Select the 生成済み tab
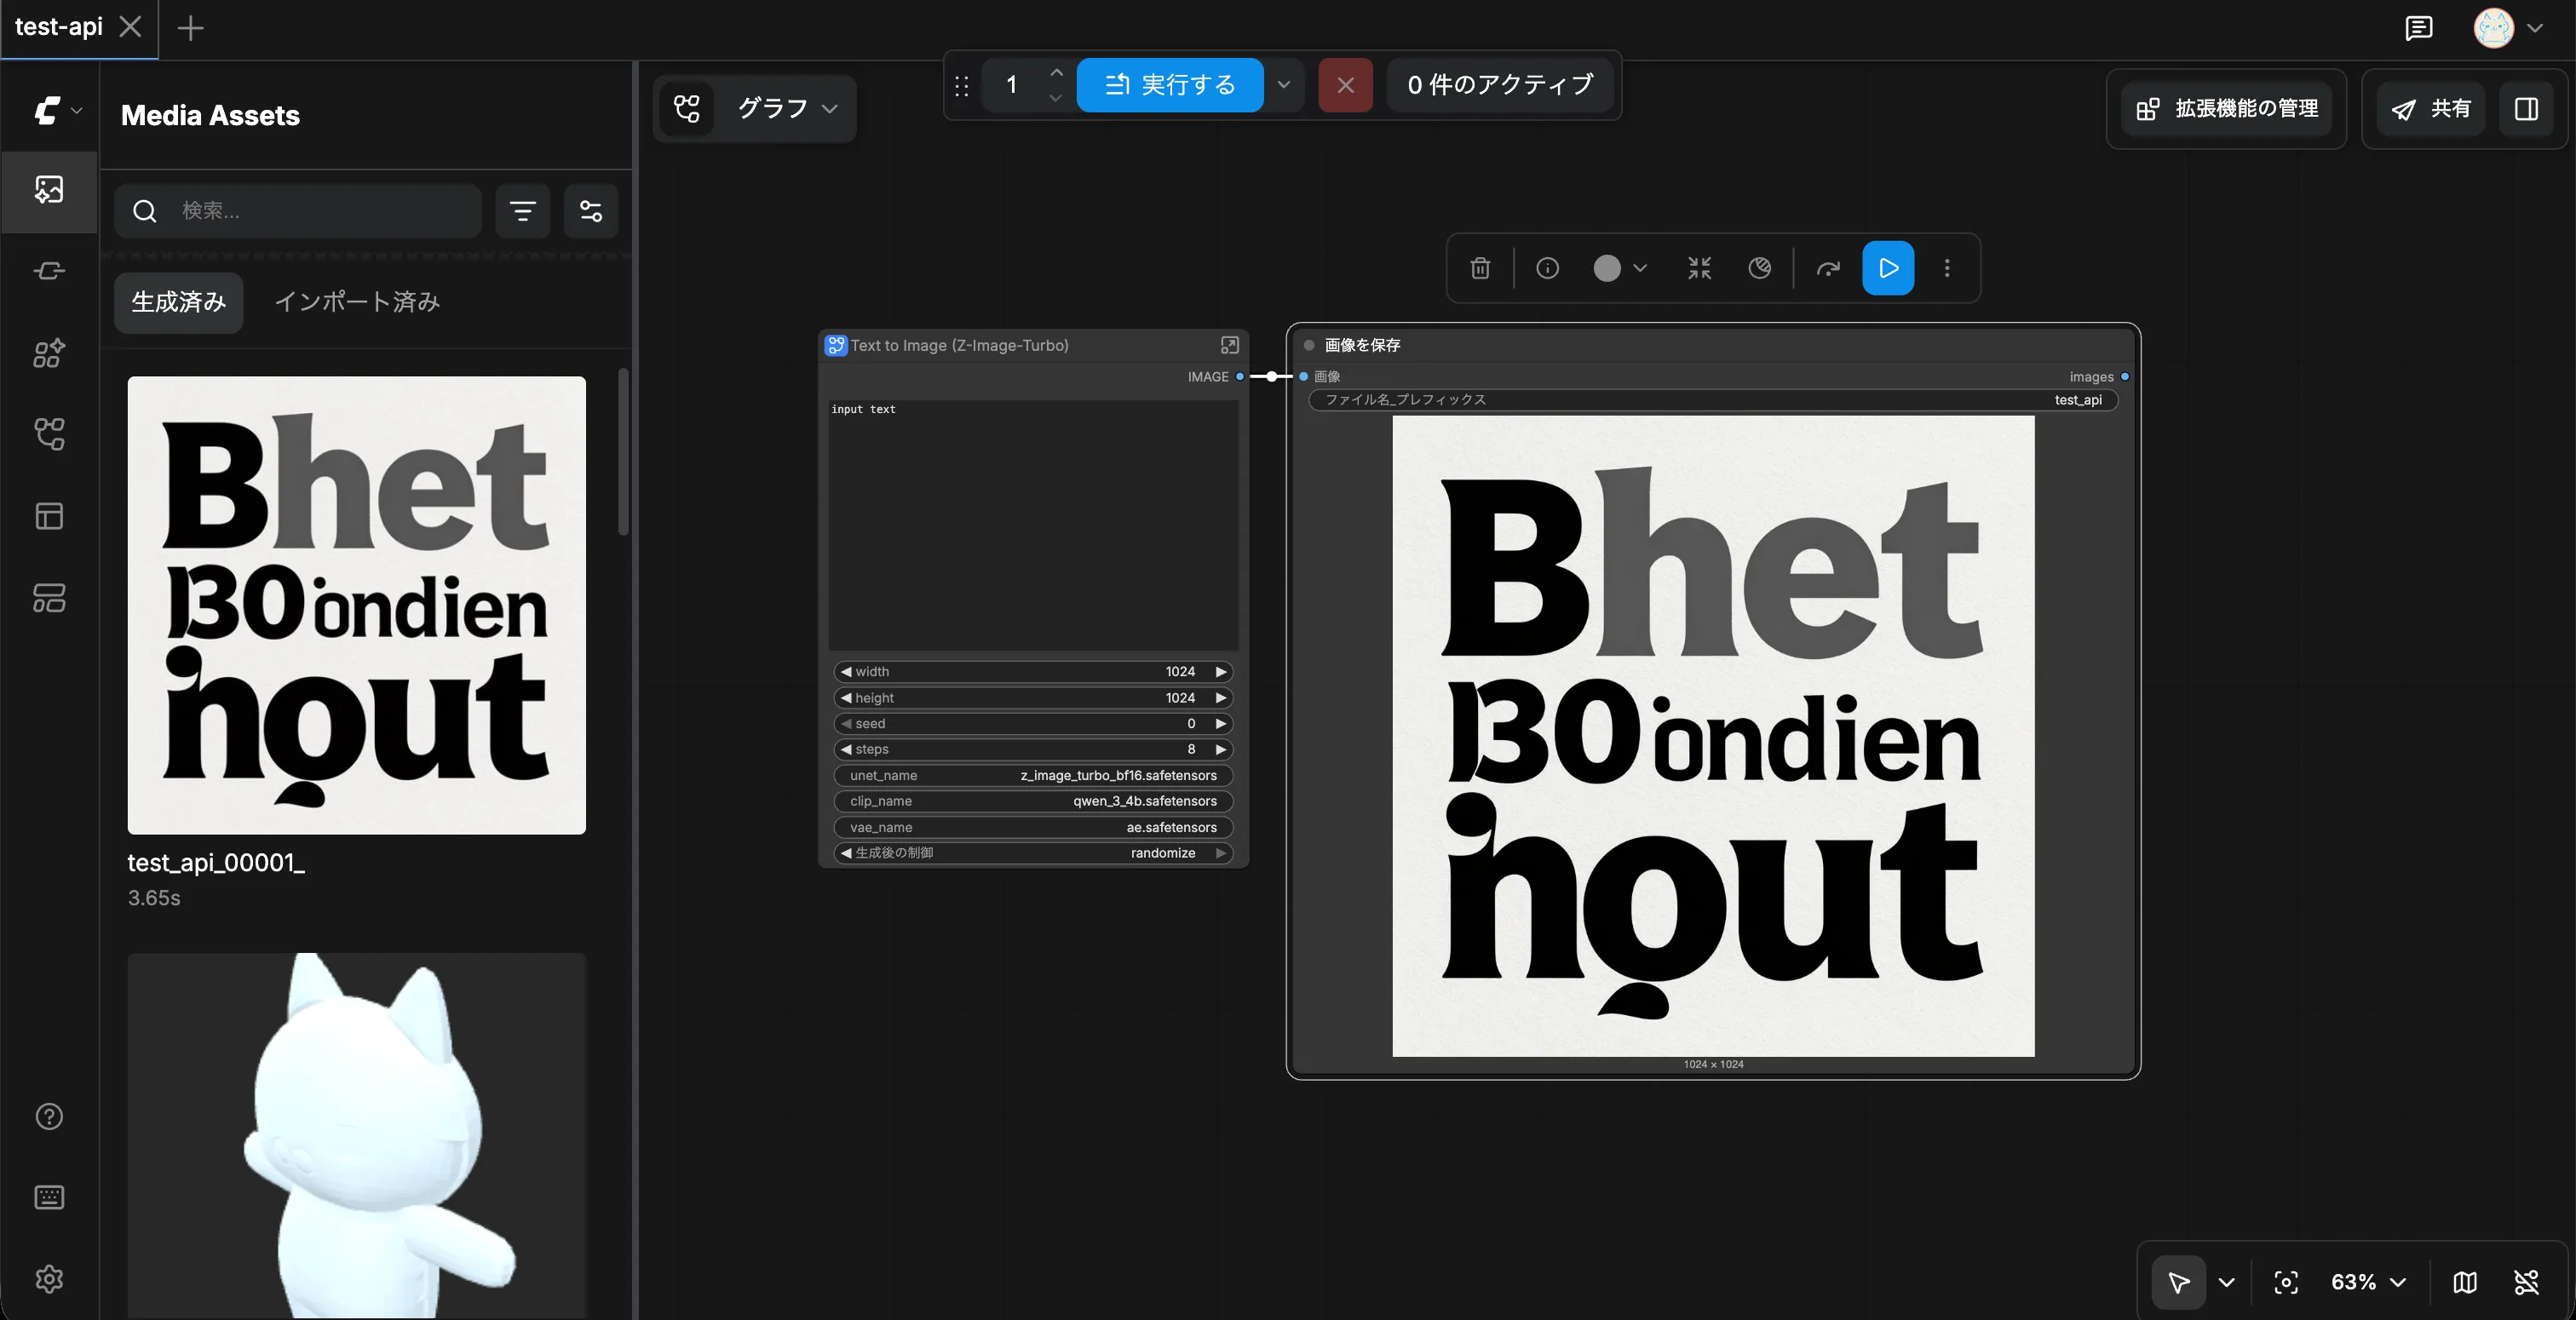Screen dimensions: 2576x1320 (179, 302)
